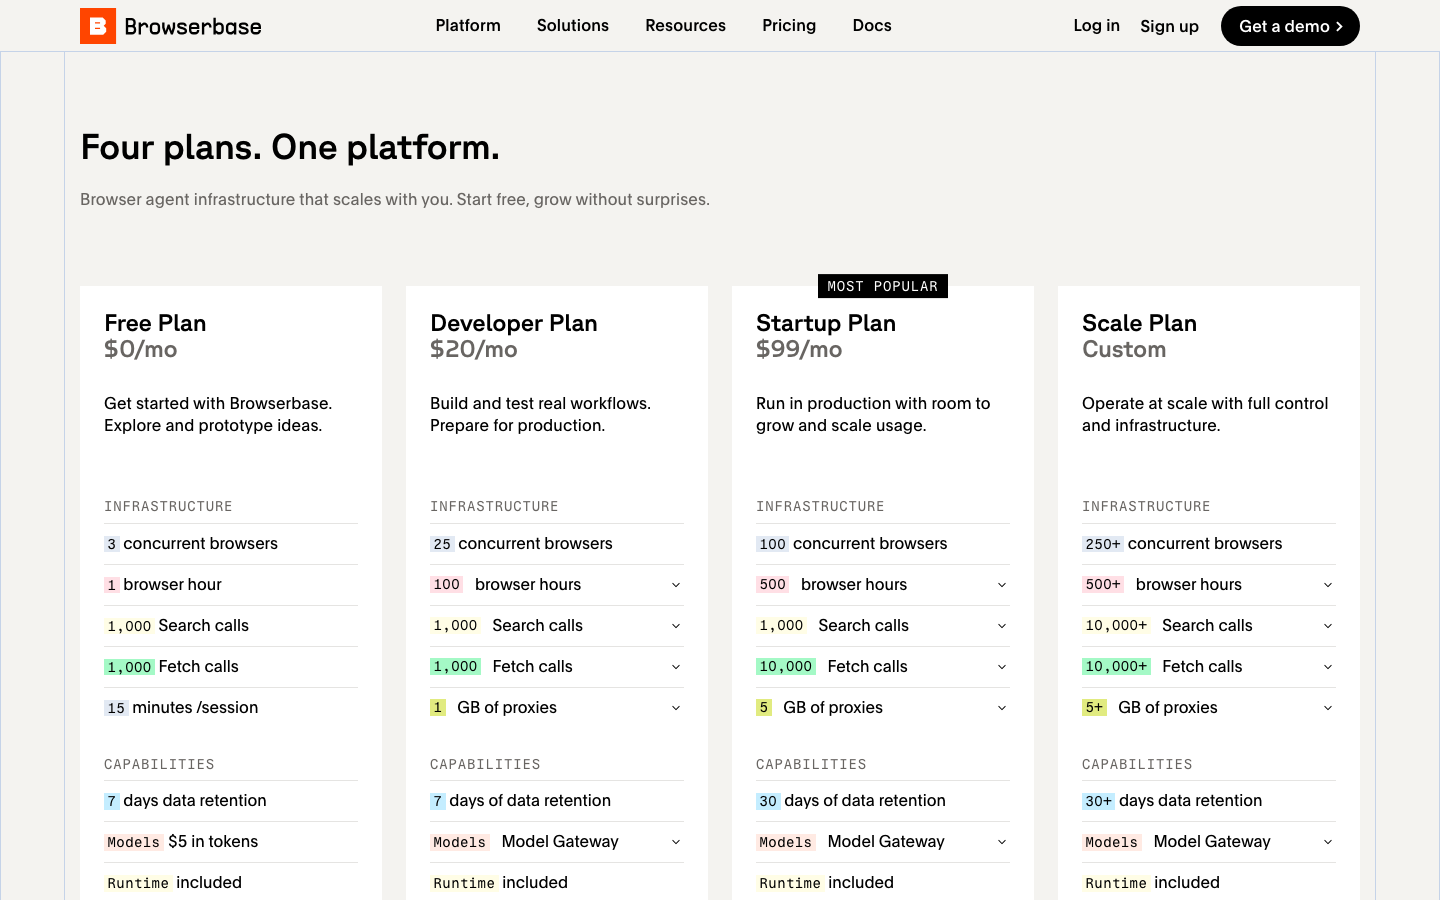Expand Scale Plan 10,000+ Search calls row
This screenshot has width=1440, height=900.
[x=1209, y=626]
